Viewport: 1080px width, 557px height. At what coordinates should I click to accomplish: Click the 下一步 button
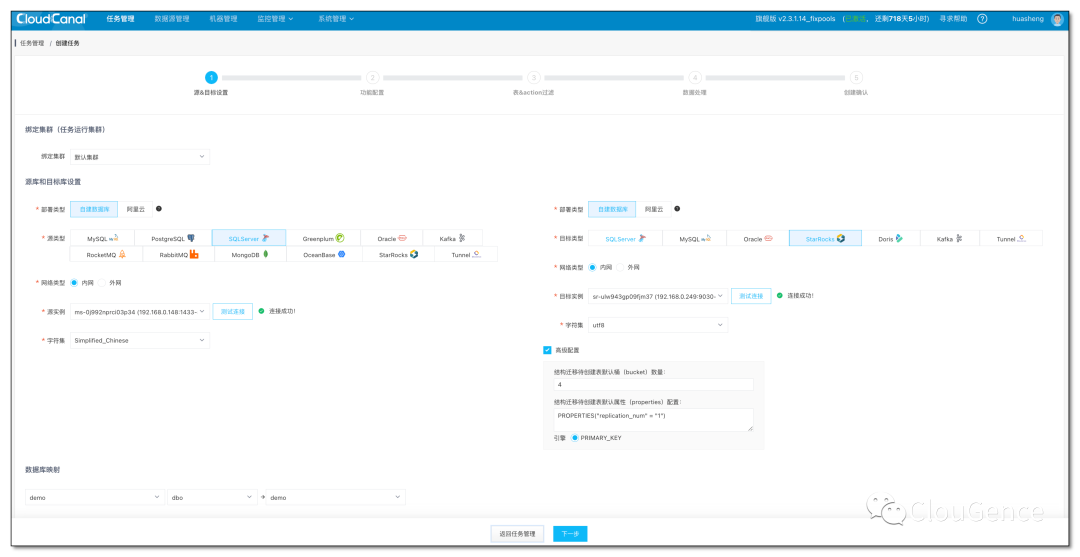(x=570, y=534)
